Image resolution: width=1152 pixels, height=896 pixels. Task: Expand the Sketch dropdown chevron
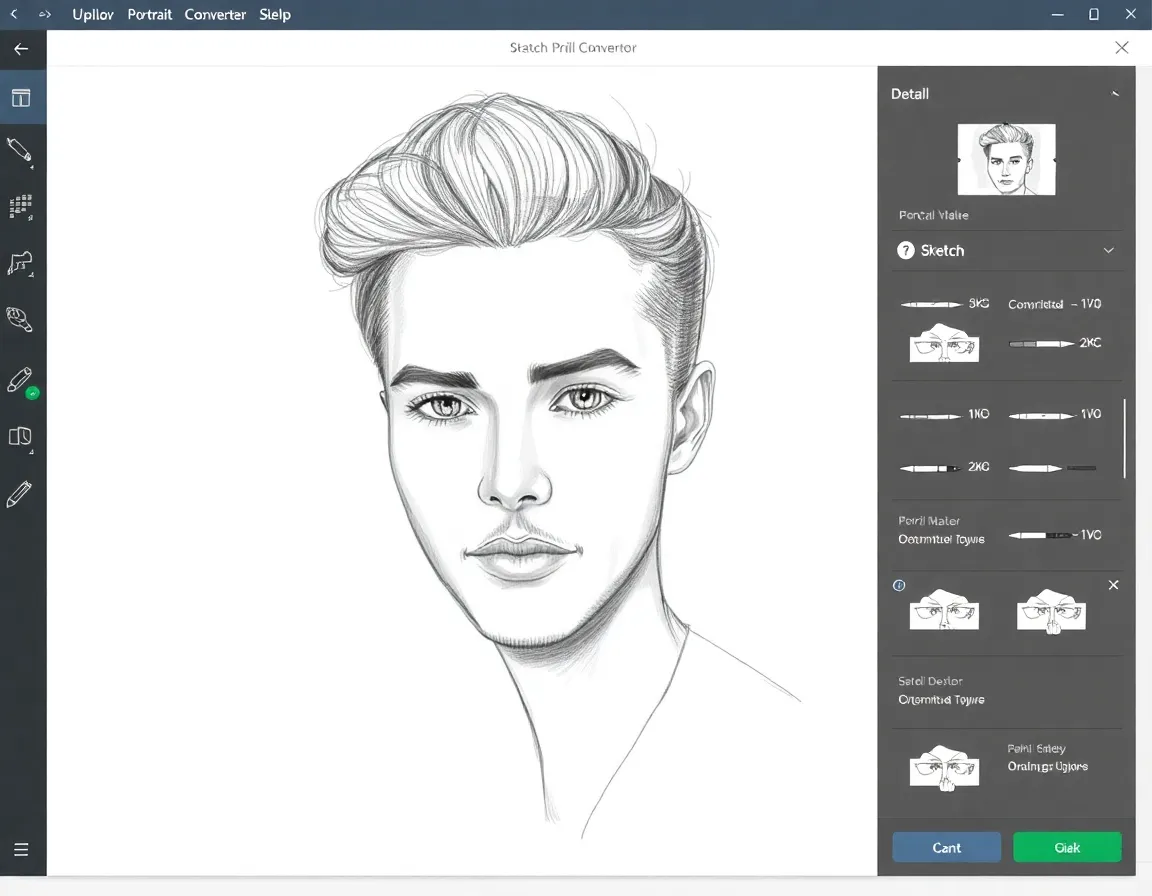pos(1108,251)
